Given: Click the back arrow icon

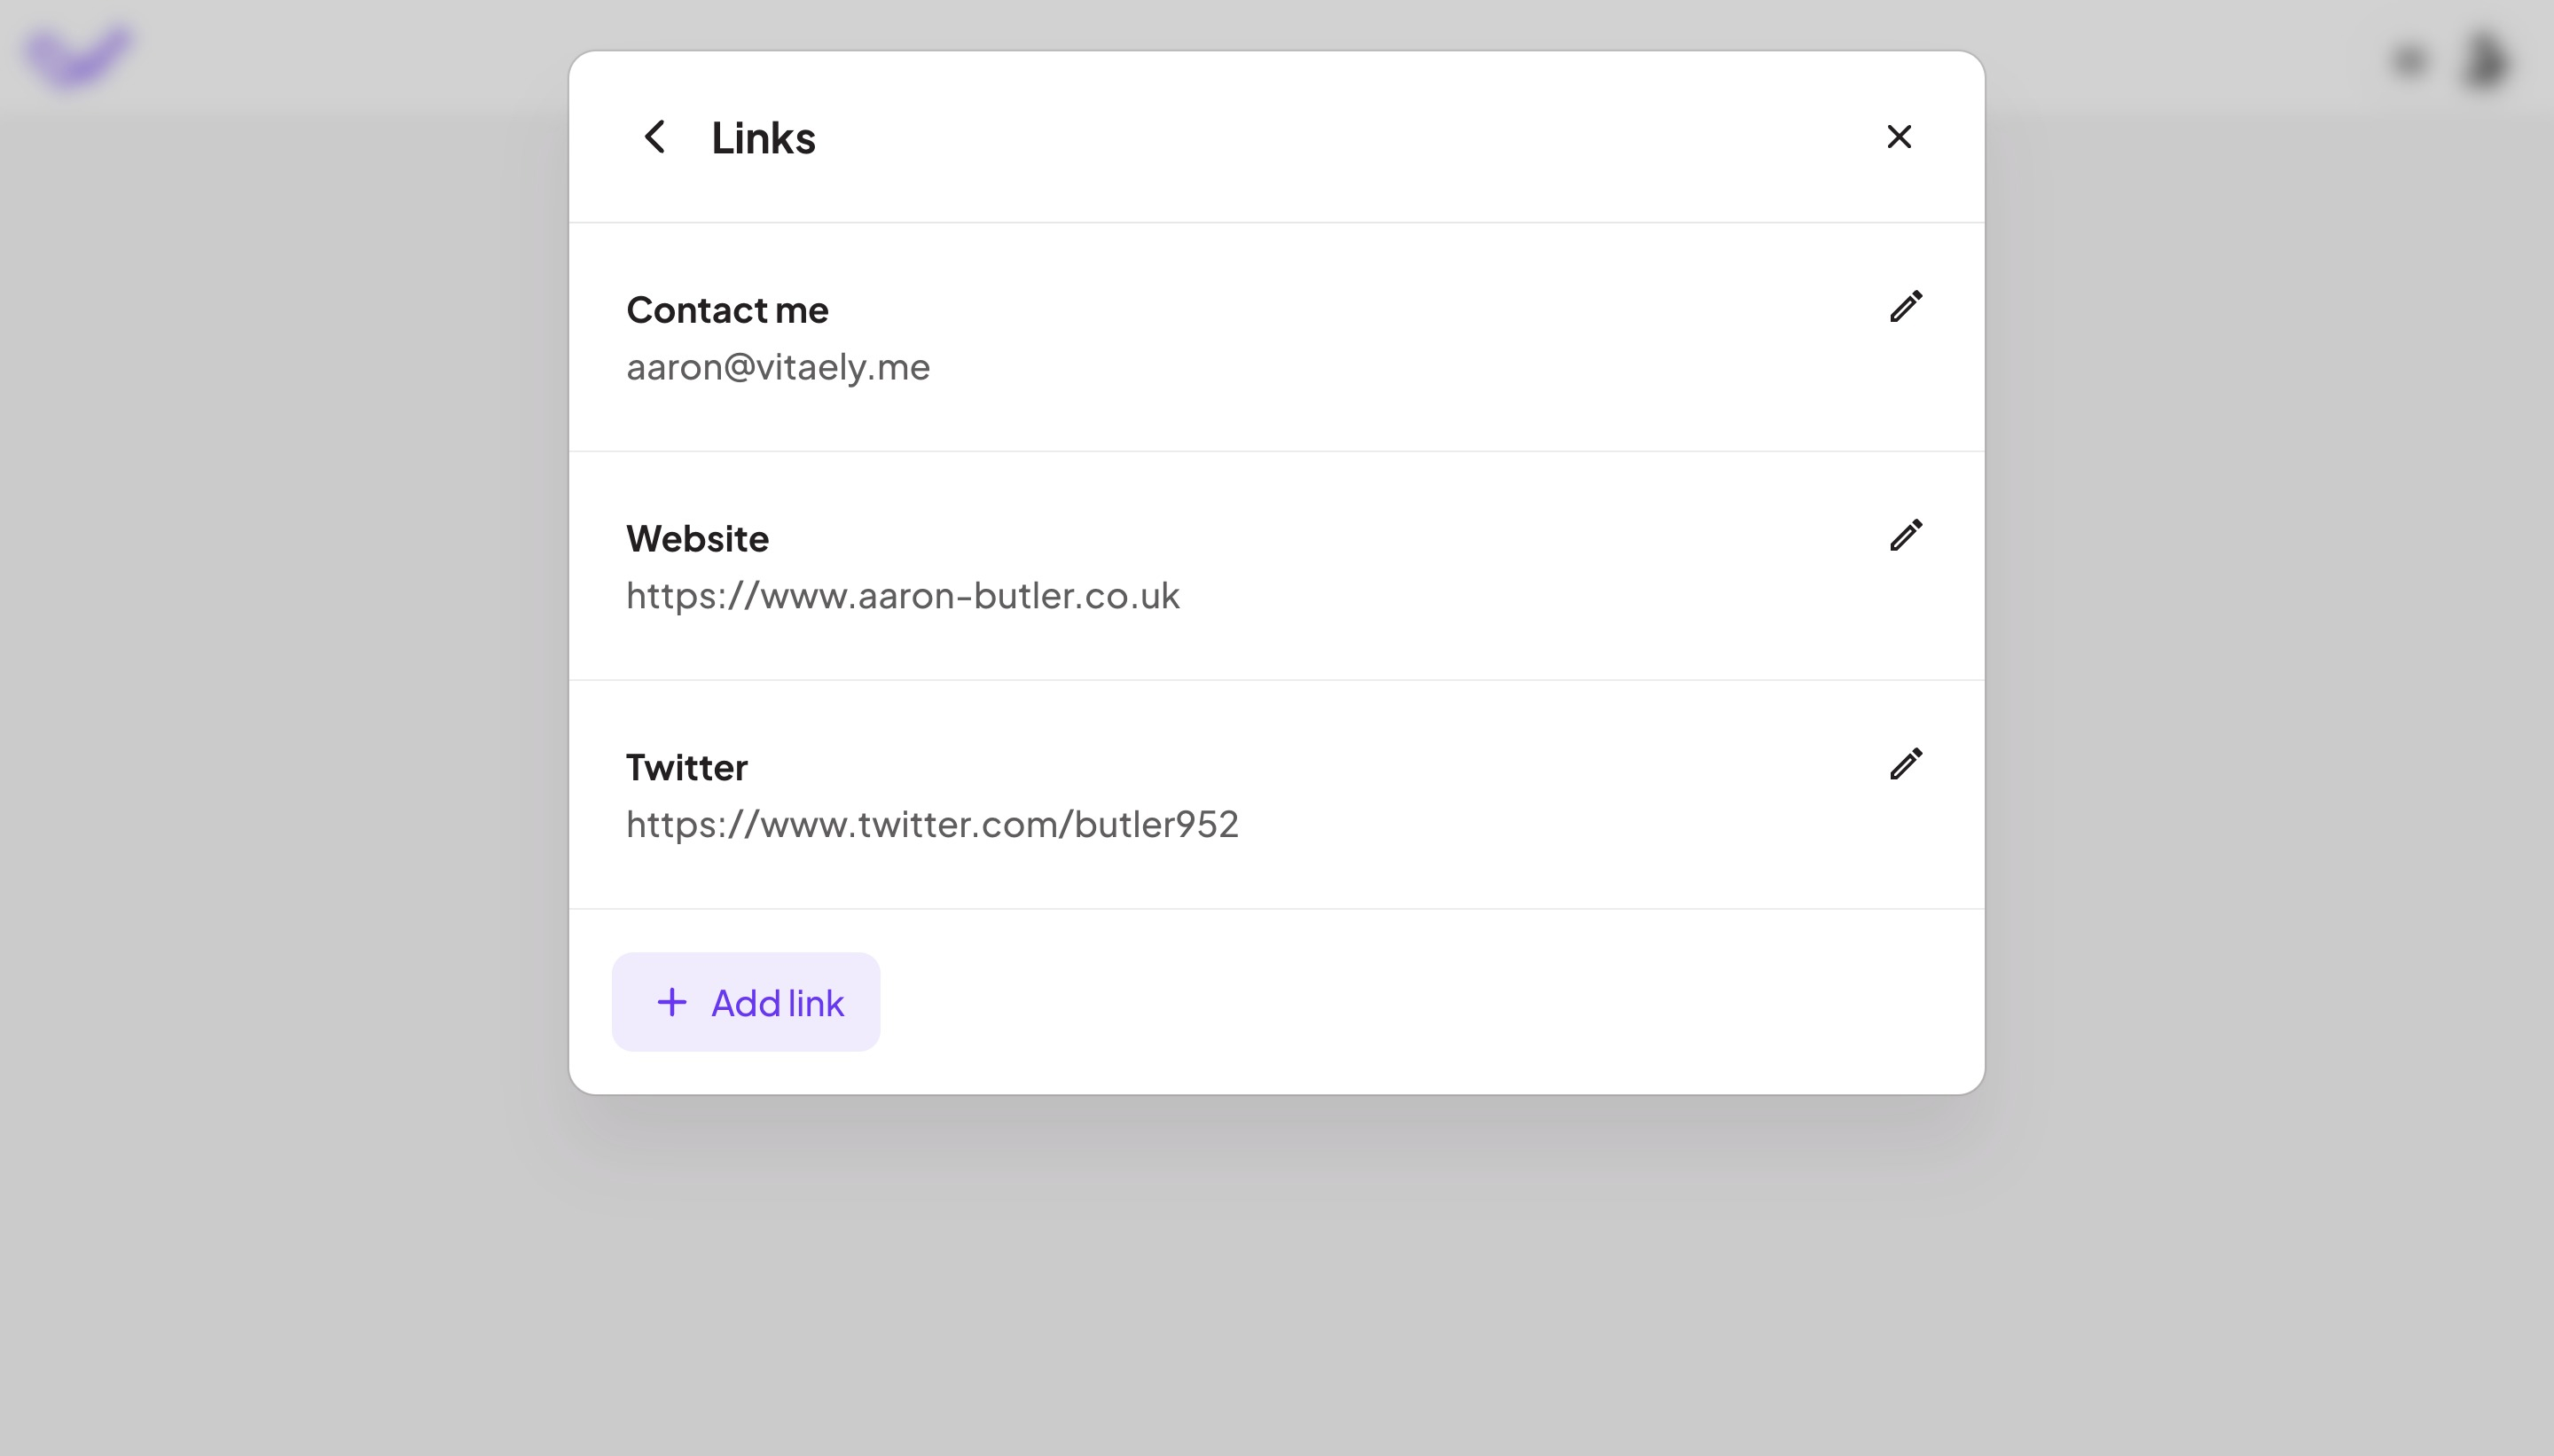Looking at the screenshot, I should point(654,137).
